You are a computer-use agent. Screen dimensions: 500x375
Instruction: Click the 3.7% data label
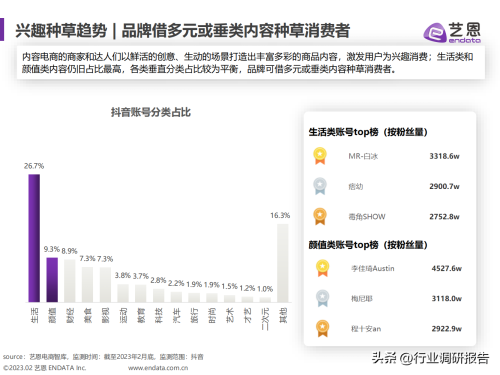pos(141,276)
